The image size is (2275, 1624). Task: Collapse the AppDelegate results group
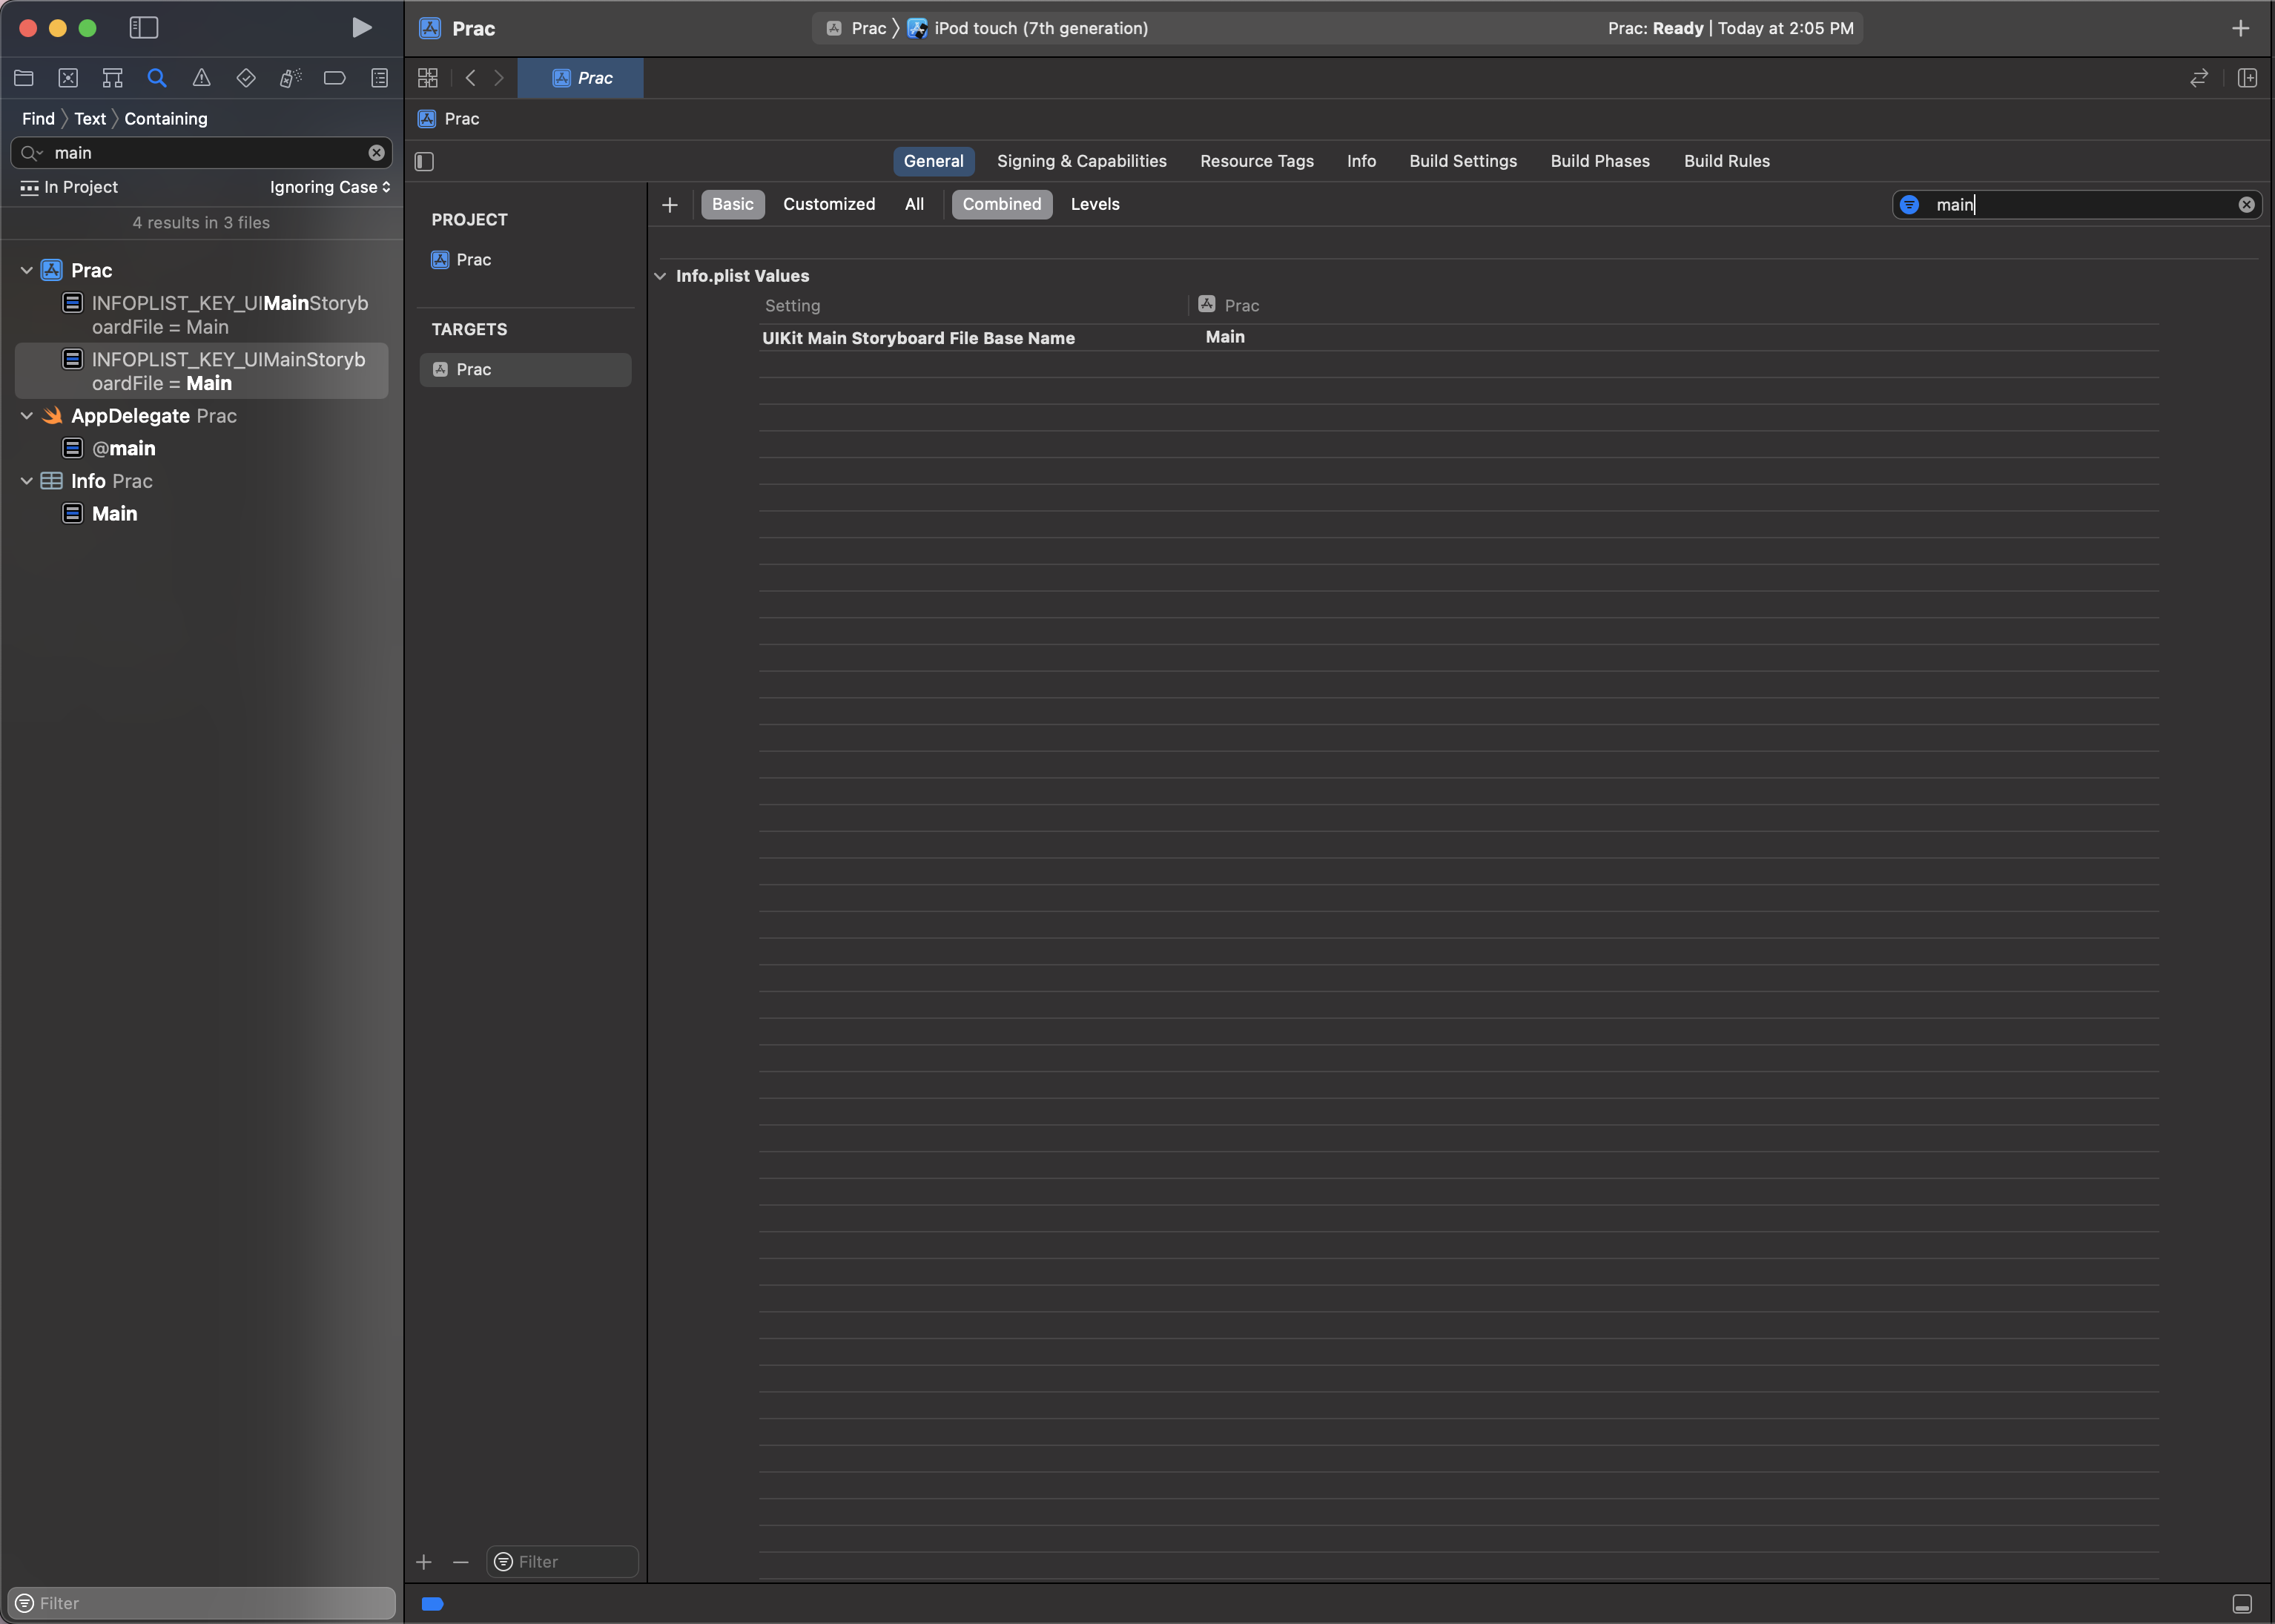coord(27,416)
